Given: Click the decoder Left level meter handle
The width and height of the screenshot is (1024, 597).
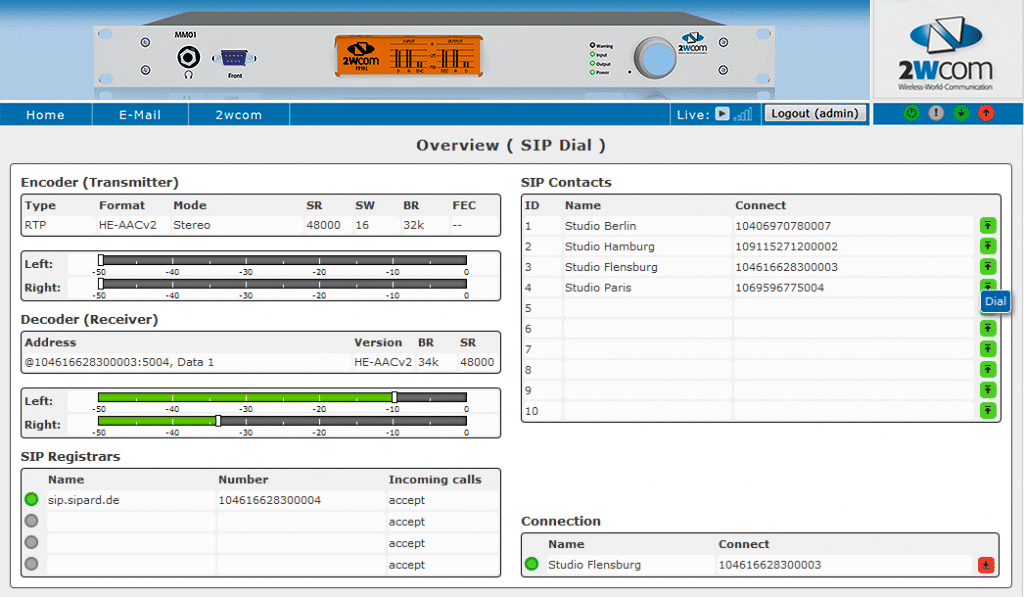Looking at the screenshot, I should (394, 397).
